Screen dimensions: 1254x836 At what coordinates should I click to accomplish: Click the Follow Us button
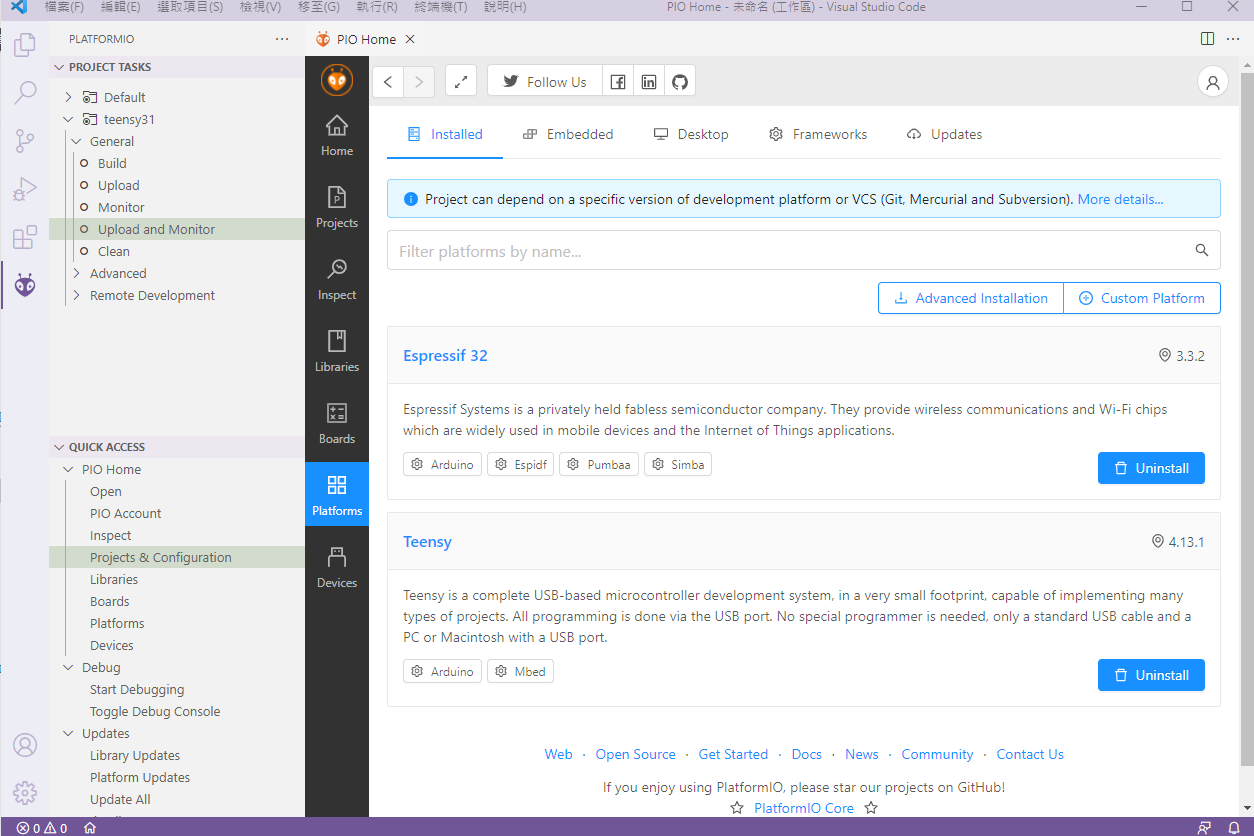click(545, 82)
